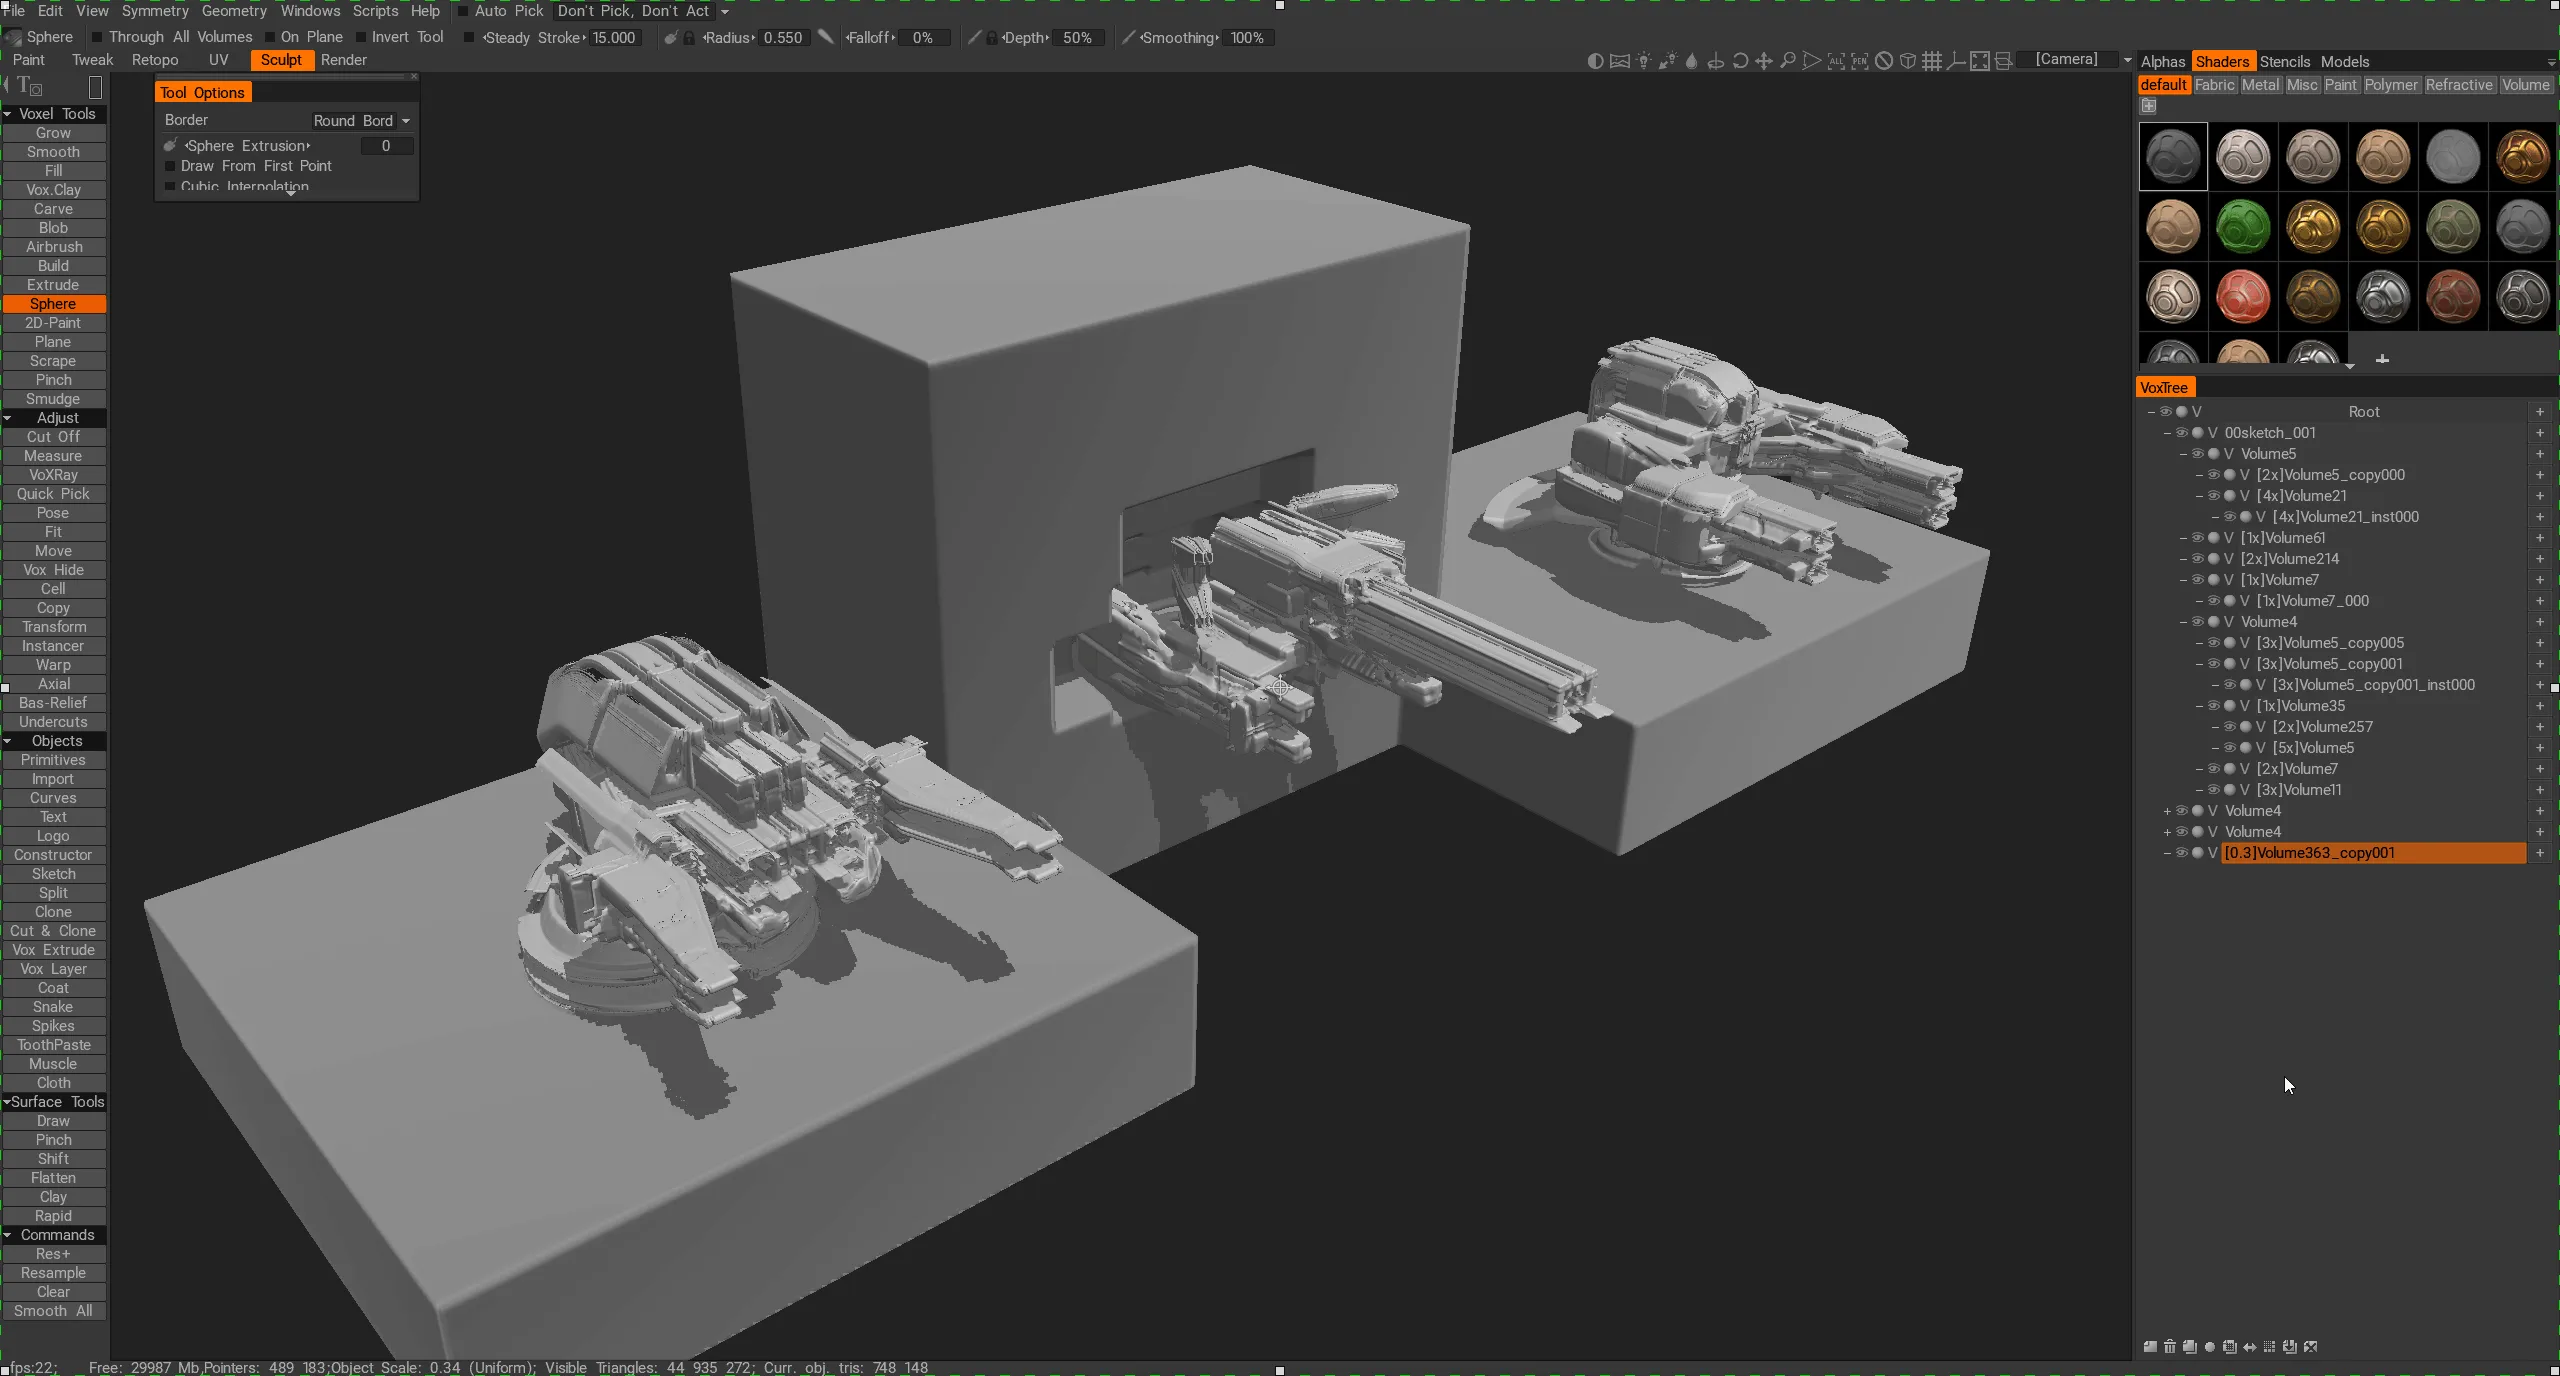The width and height of the screenshot is (2560, 1376).
Task: Click the trash icon at the VoxTree bottom
Action: [x=2170, y=1346]
